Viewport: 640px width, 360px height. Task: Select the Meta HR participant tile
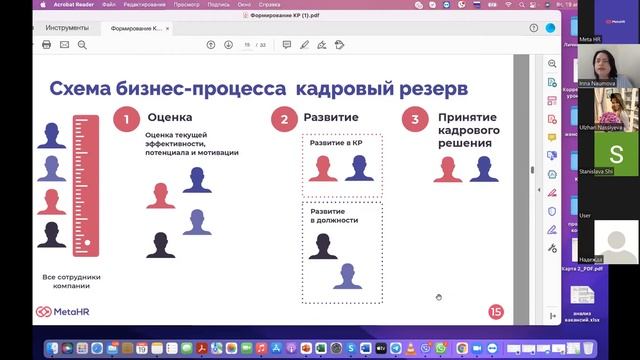tap(609, 21)
